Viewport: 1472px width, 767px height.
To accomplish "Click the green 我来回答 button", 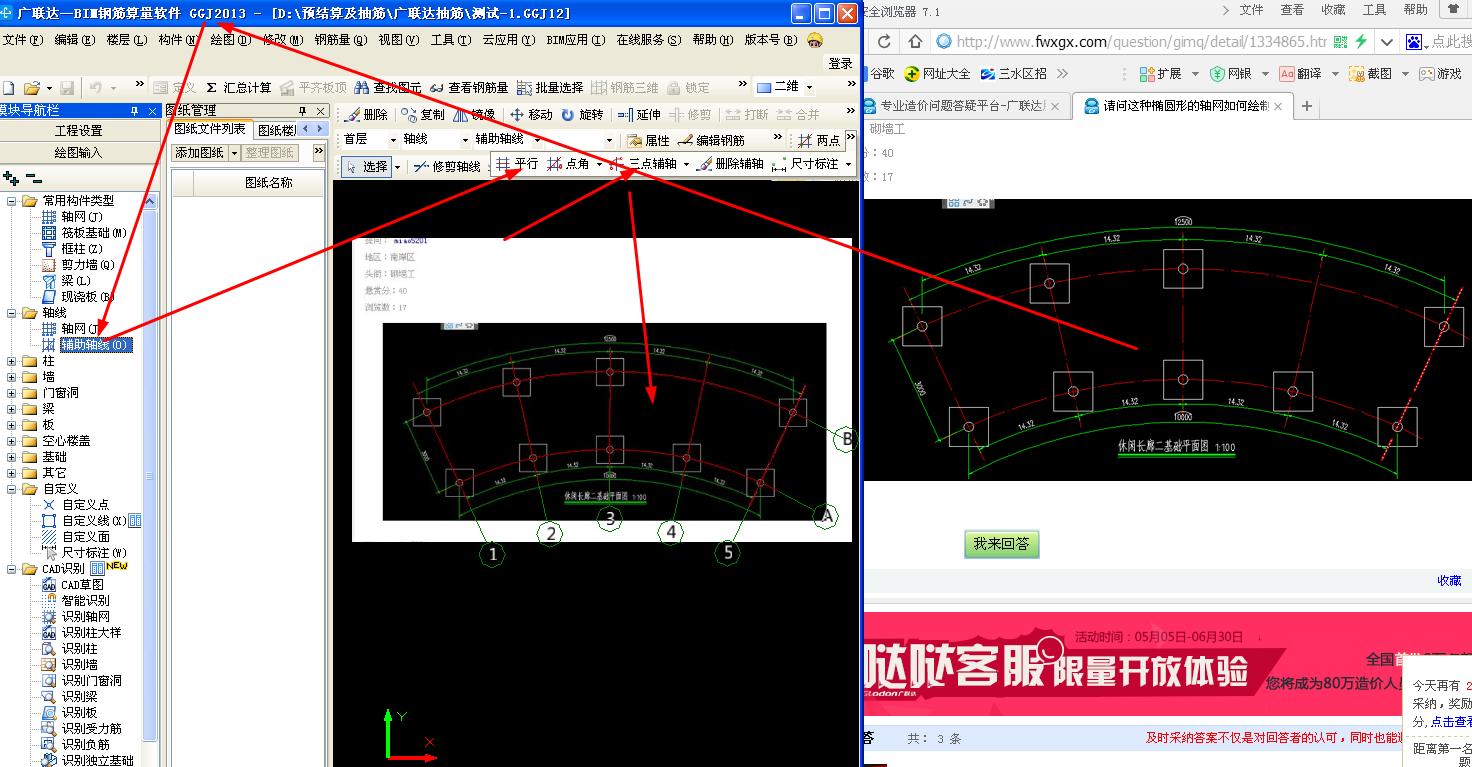I will 1001,544.
